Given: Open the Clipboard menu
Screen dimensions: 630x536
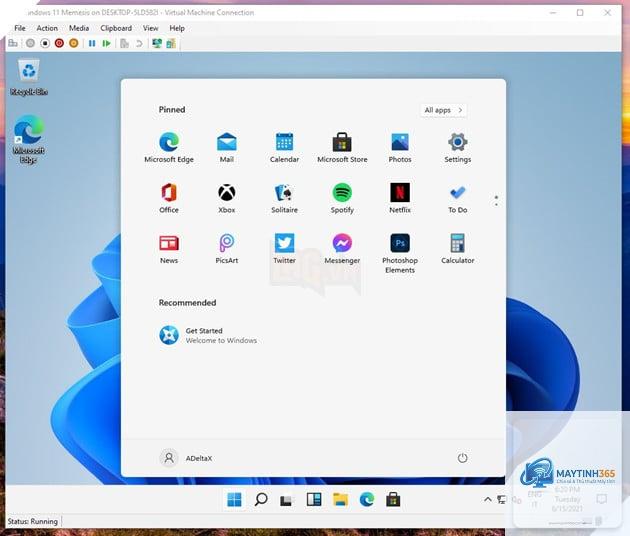Looking at the screenshot, I should [x=116, y=28].
